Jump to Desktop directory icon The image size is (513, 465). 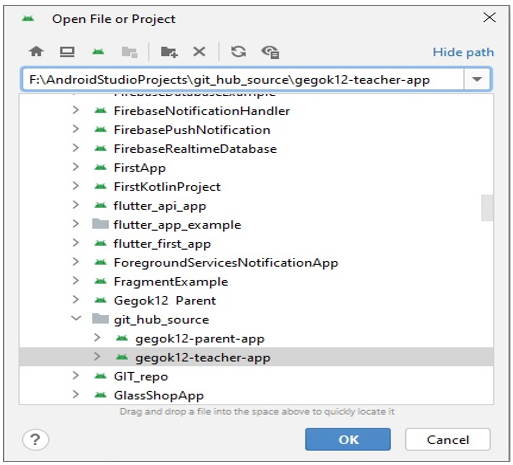pyautogui.click(x=67, y=52)
